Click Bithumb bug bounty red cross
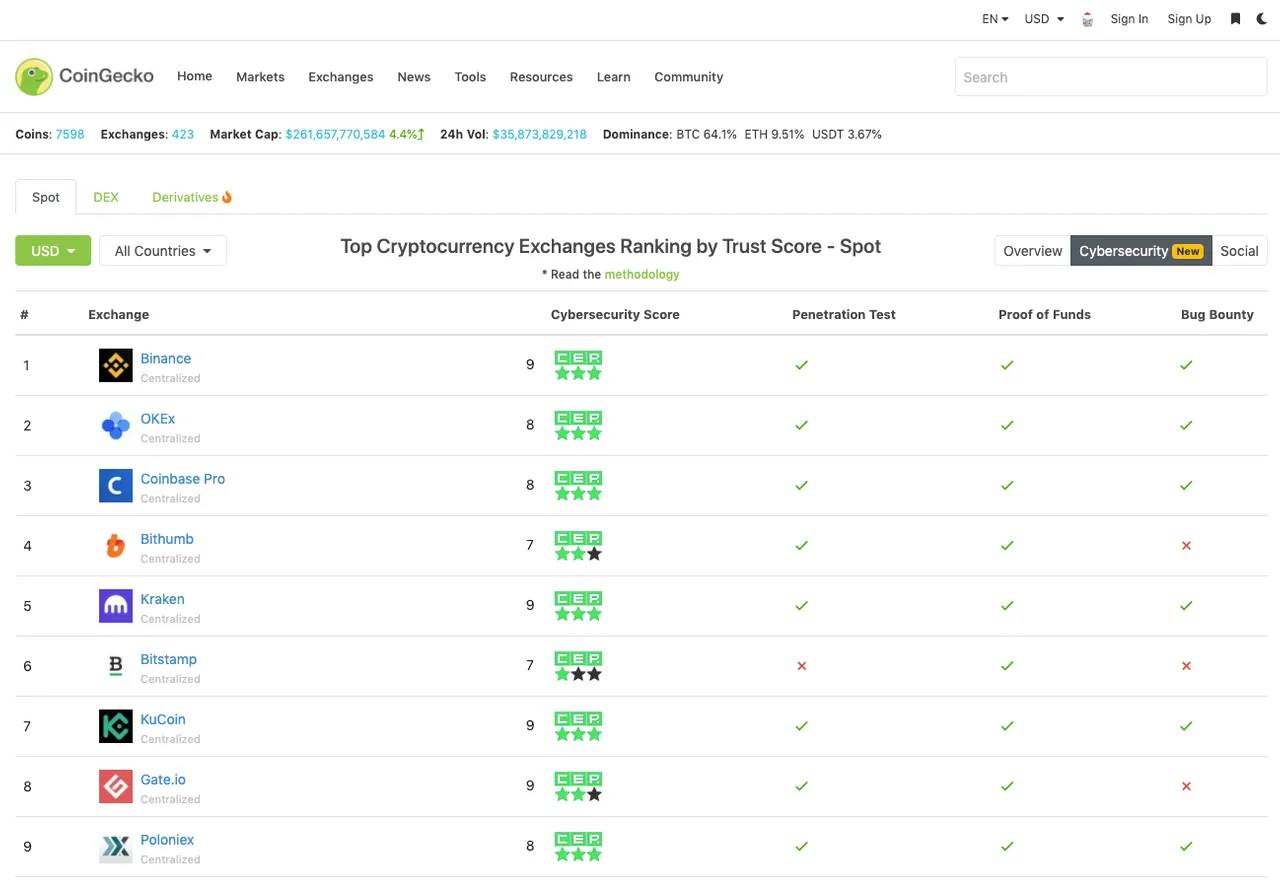This screenshot has width=1280, height=882. pos(1186,545)
